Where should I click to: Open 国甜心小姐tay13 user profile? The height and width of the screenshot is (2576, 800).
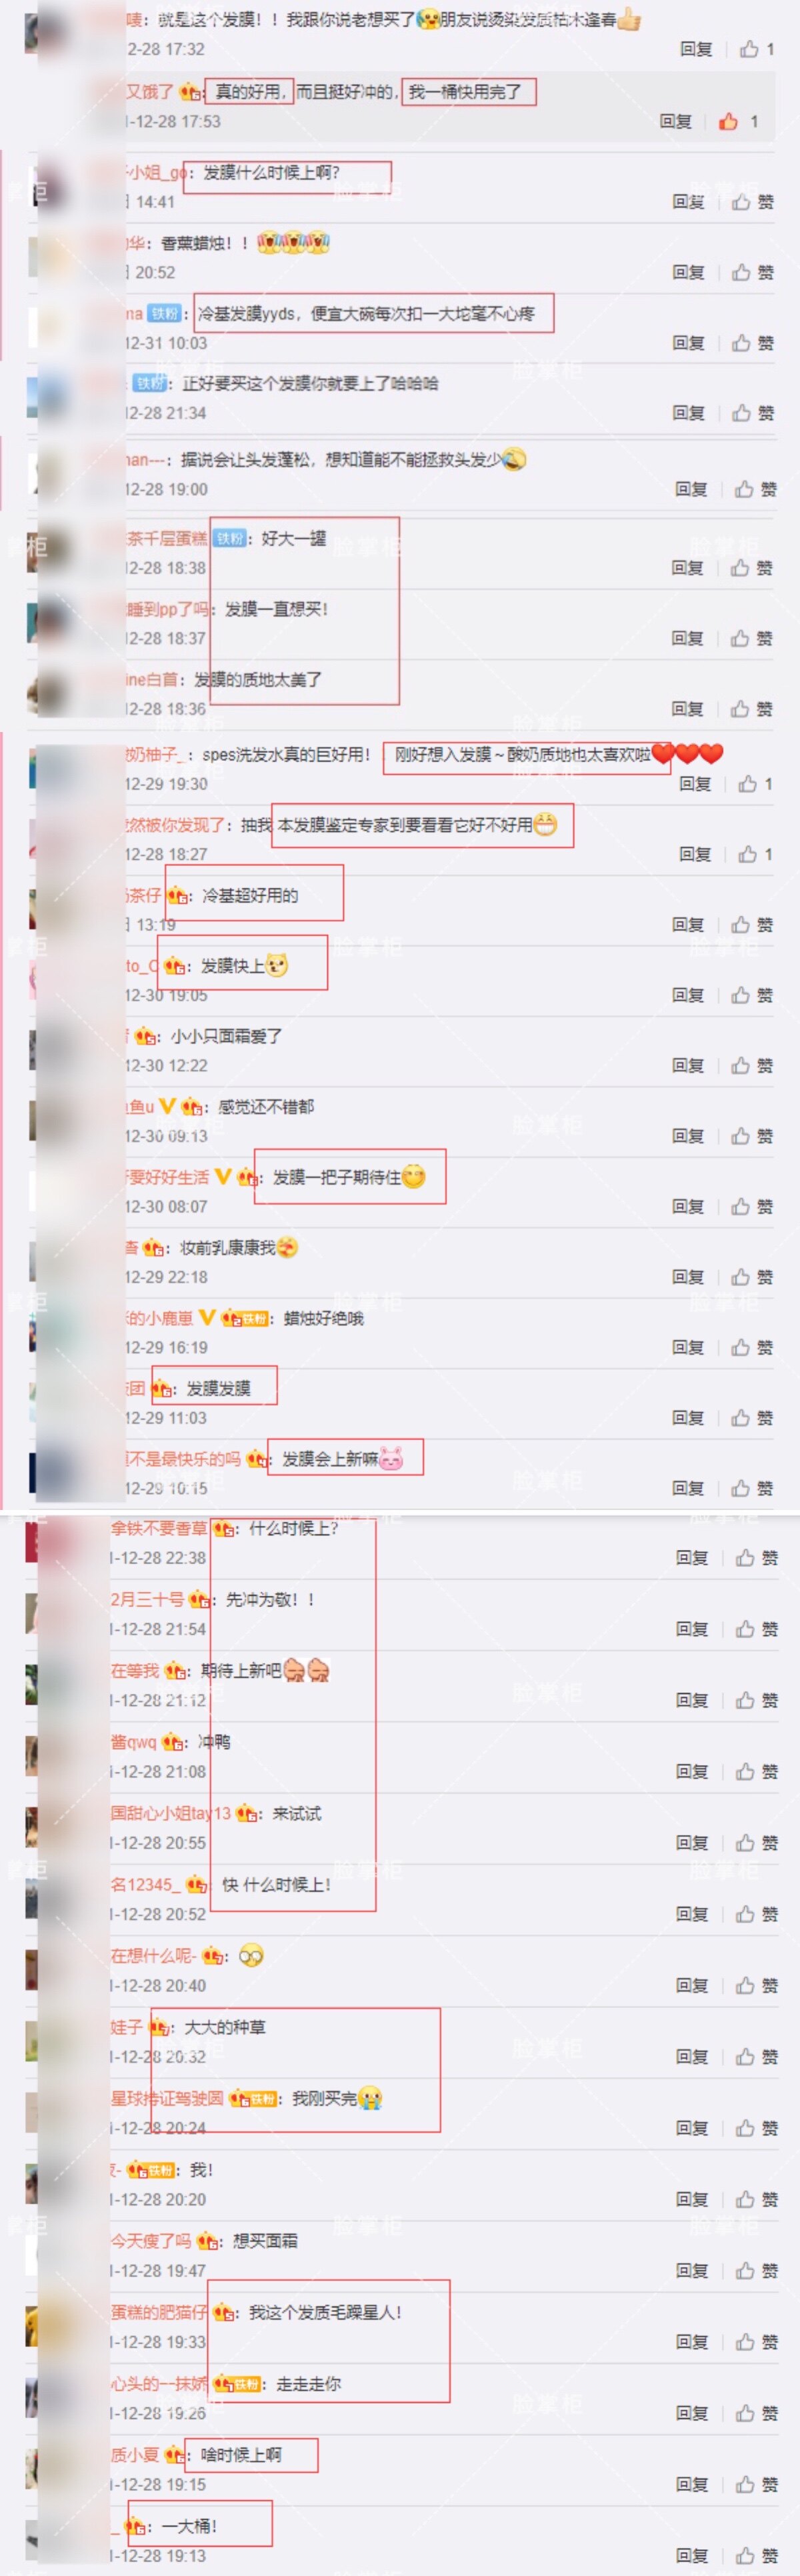click(x=171, y=1813)
